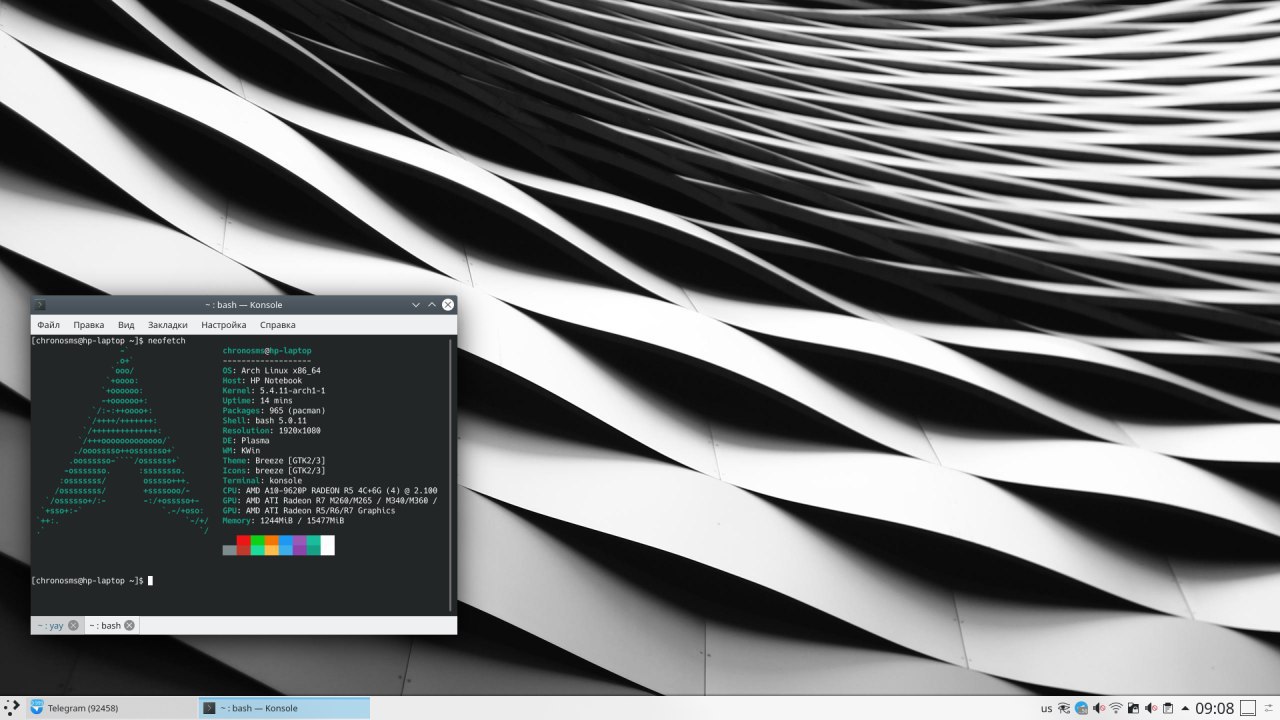1280x720 pixels.
Task: Click the Konsole title bar text
Action: click(243, 305)
